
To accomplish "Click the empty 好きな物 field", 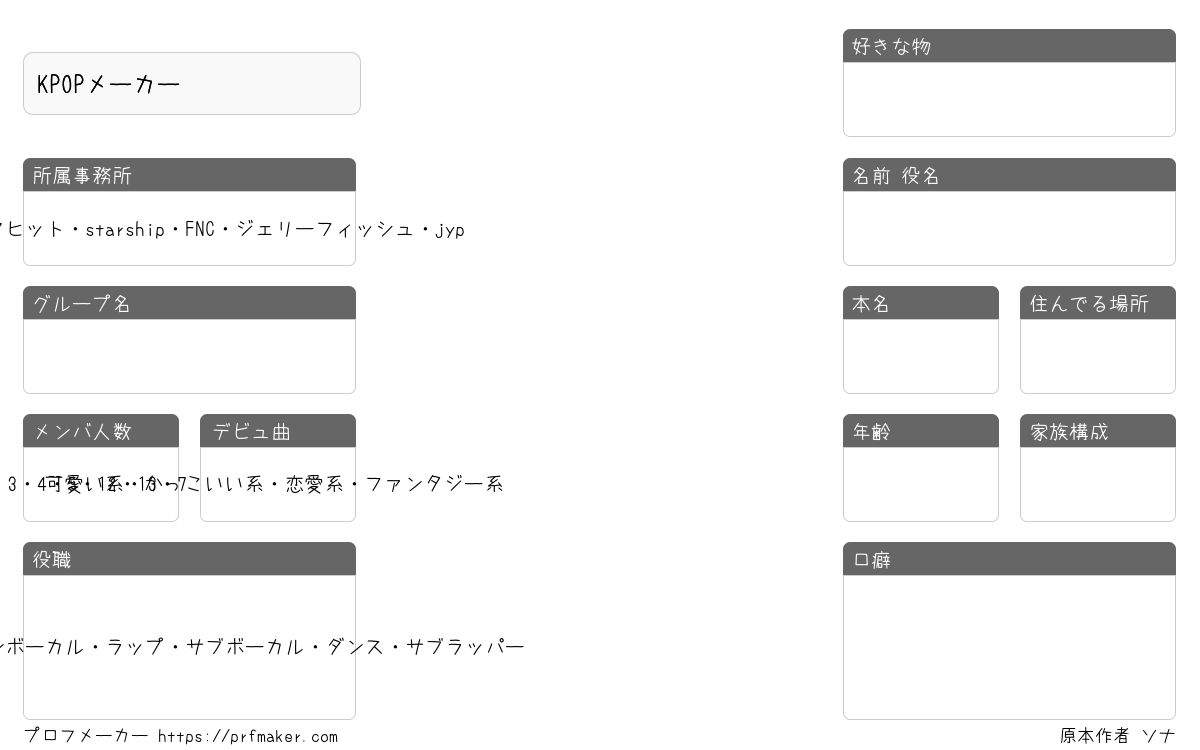I will [x=1009, y=99].
